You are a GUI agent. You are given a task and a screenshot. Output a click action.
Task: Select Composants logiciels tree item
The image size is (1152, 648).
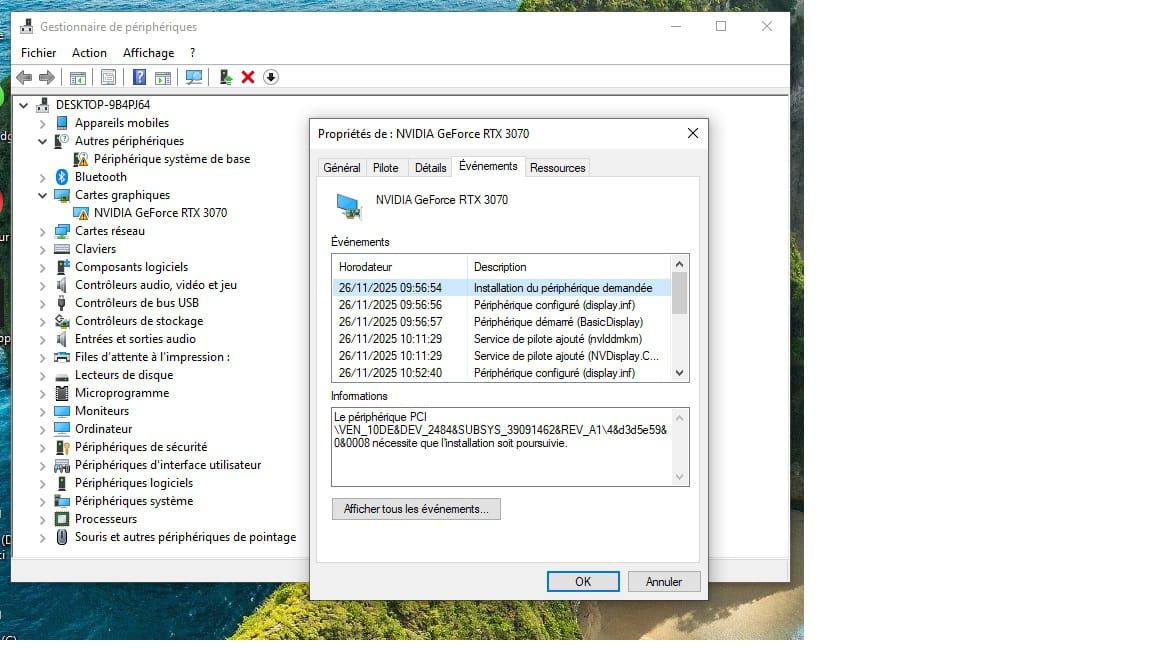pyautogui.click(x=131, y=267)
